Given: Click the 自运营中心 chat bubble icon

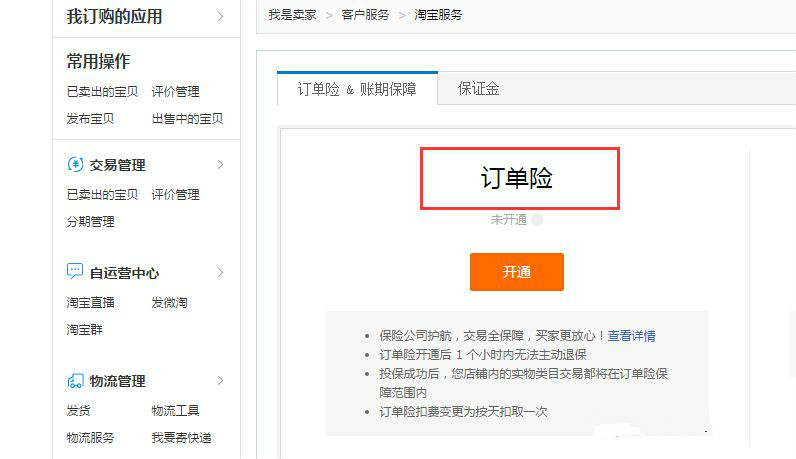Looking at the screenshot, I should click(x=75, y=271).
